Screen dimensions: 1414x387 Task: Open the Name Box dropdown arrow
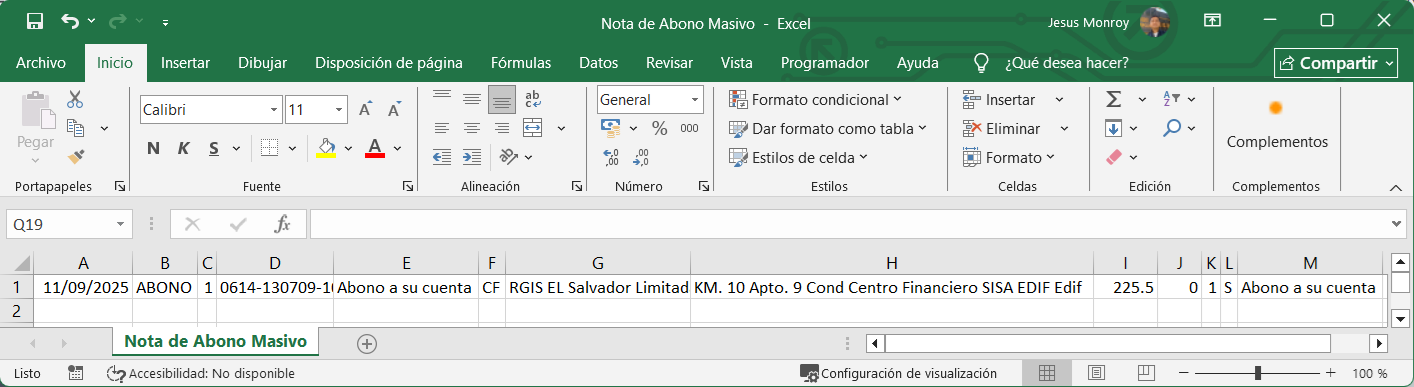click(121, 225)
